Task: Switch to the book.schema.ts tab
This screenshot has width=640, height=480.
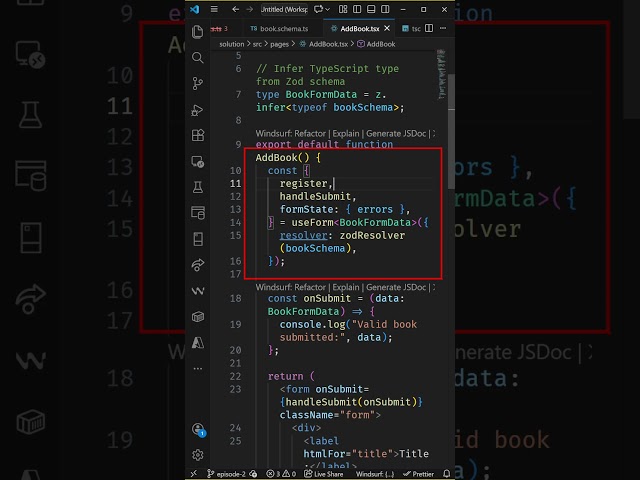Action: pos(280,29)
